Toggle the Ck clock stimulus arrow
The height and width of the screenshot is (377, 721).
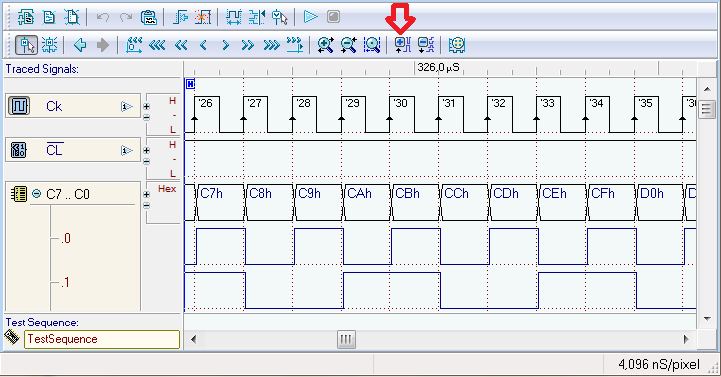126,107
